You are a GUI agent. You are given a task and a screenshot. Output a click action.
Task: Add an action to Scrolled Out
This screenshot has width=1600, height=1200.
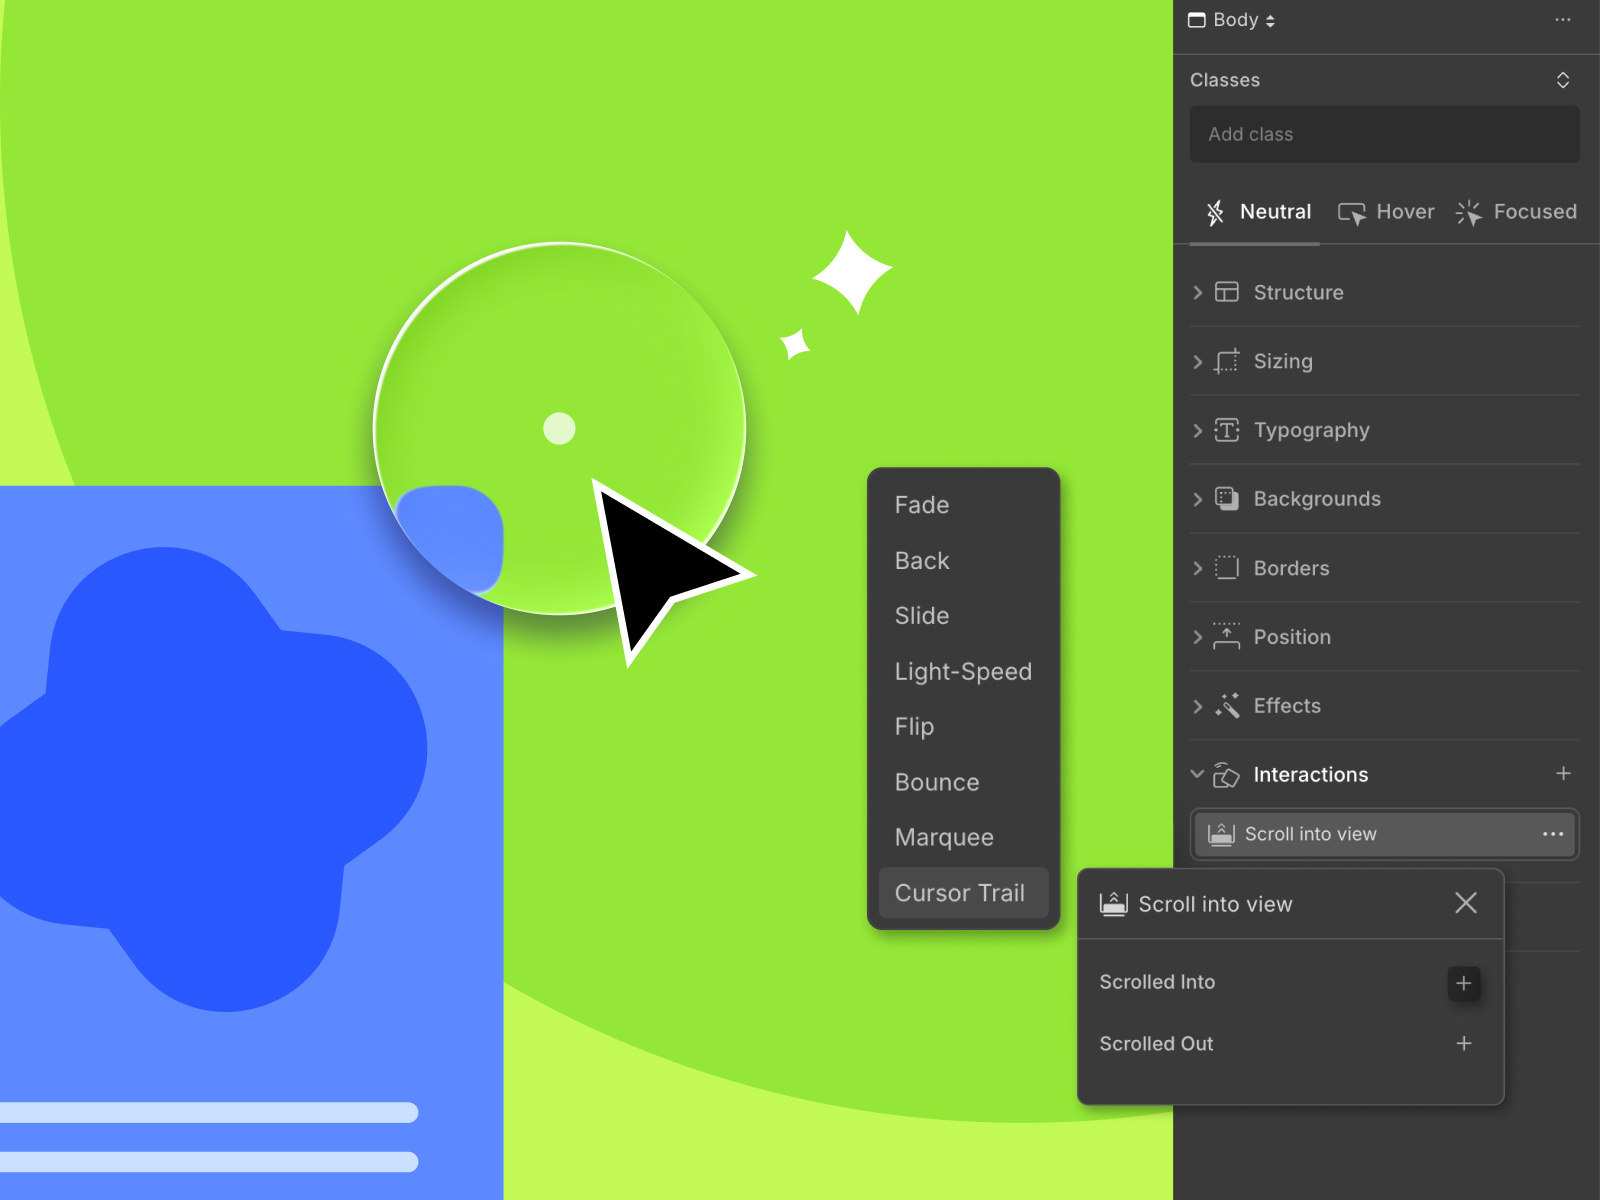(1463, 1044)
